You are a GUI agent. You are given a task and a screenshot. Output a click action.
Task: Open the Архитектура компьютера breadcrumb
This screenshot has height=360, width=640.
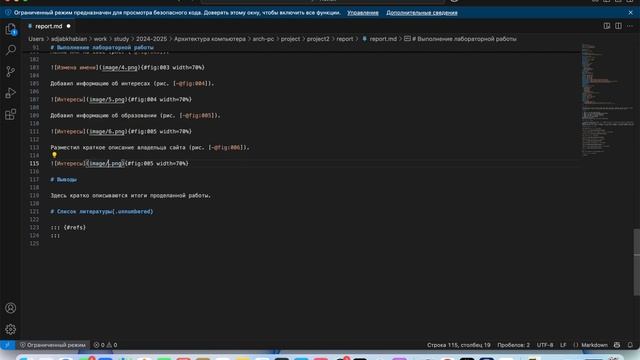point(210,39)
